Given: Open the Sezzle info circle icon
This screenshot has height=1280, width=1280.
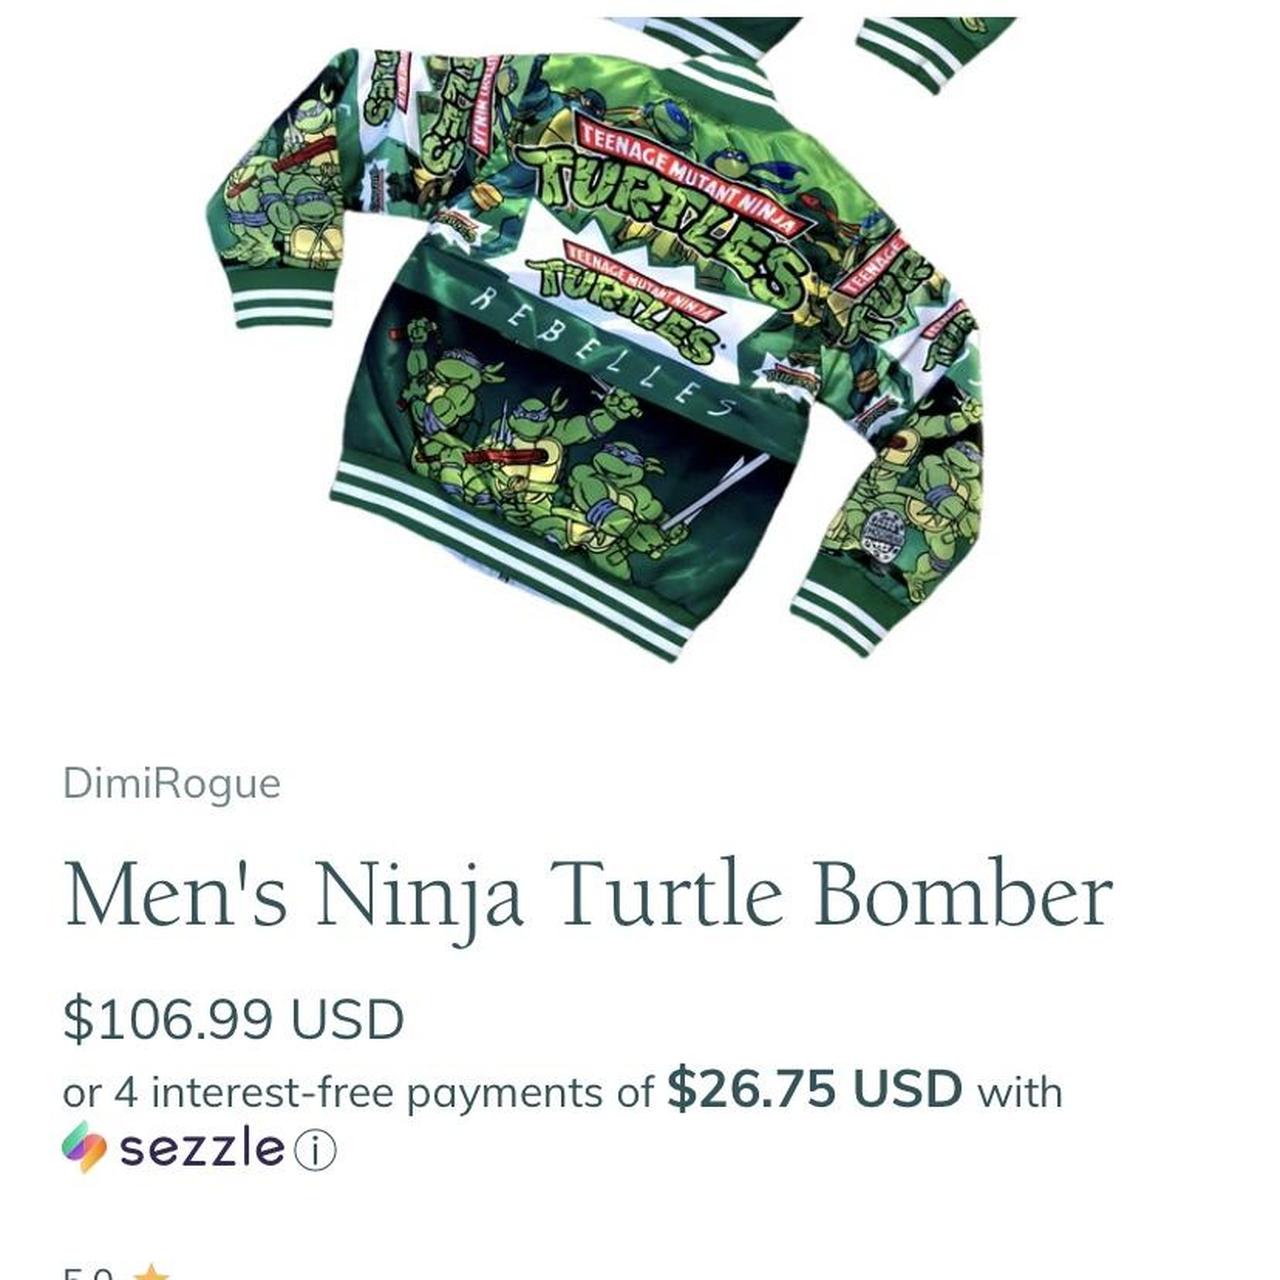Looking at the screenshot, I should [x=316, y=1151].
